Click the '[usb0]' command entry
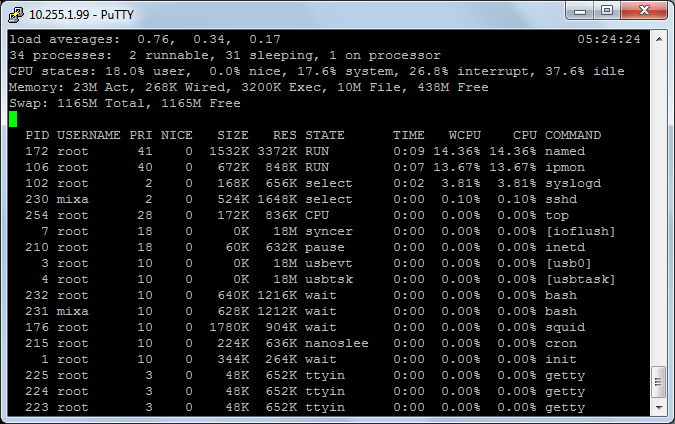This screenshot has width=675, height=424. tap(569, 263)
